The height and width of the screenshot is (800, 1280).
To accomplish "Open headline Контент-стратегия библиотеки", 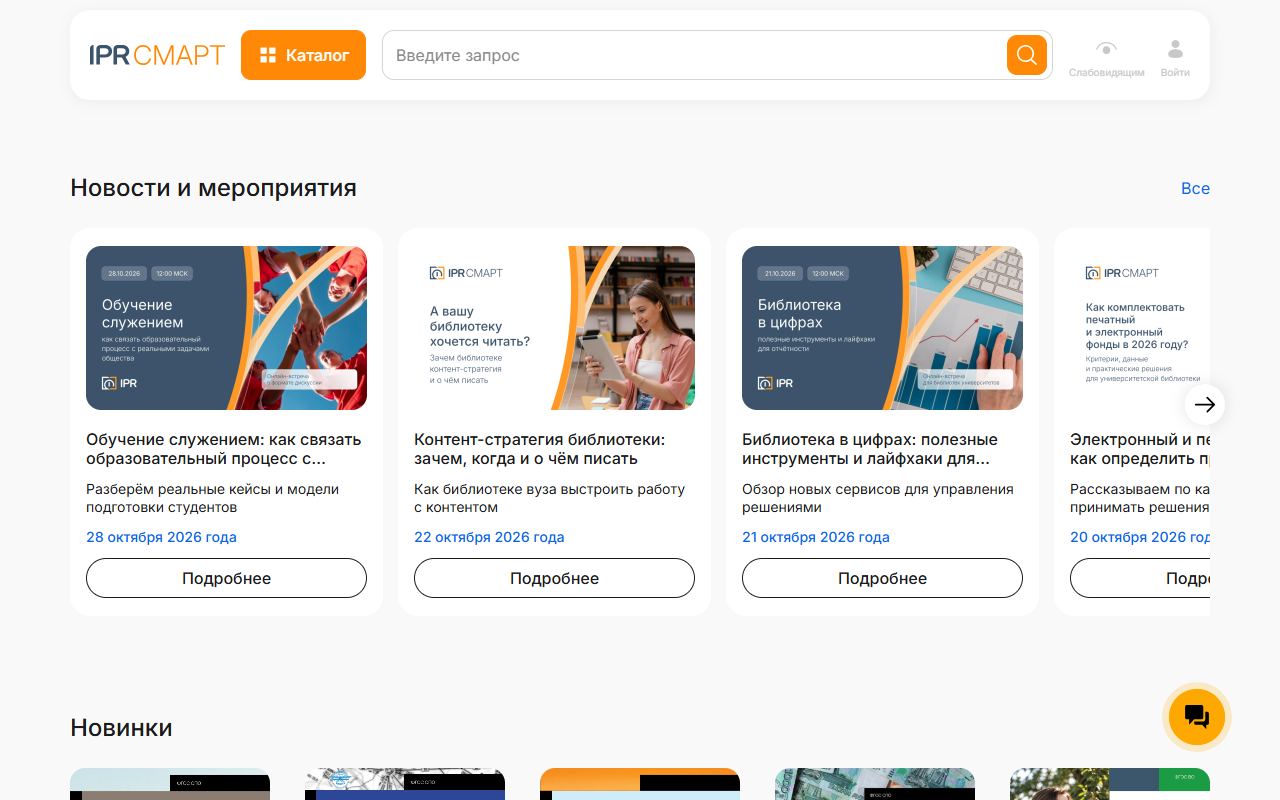I will (540, 449).
